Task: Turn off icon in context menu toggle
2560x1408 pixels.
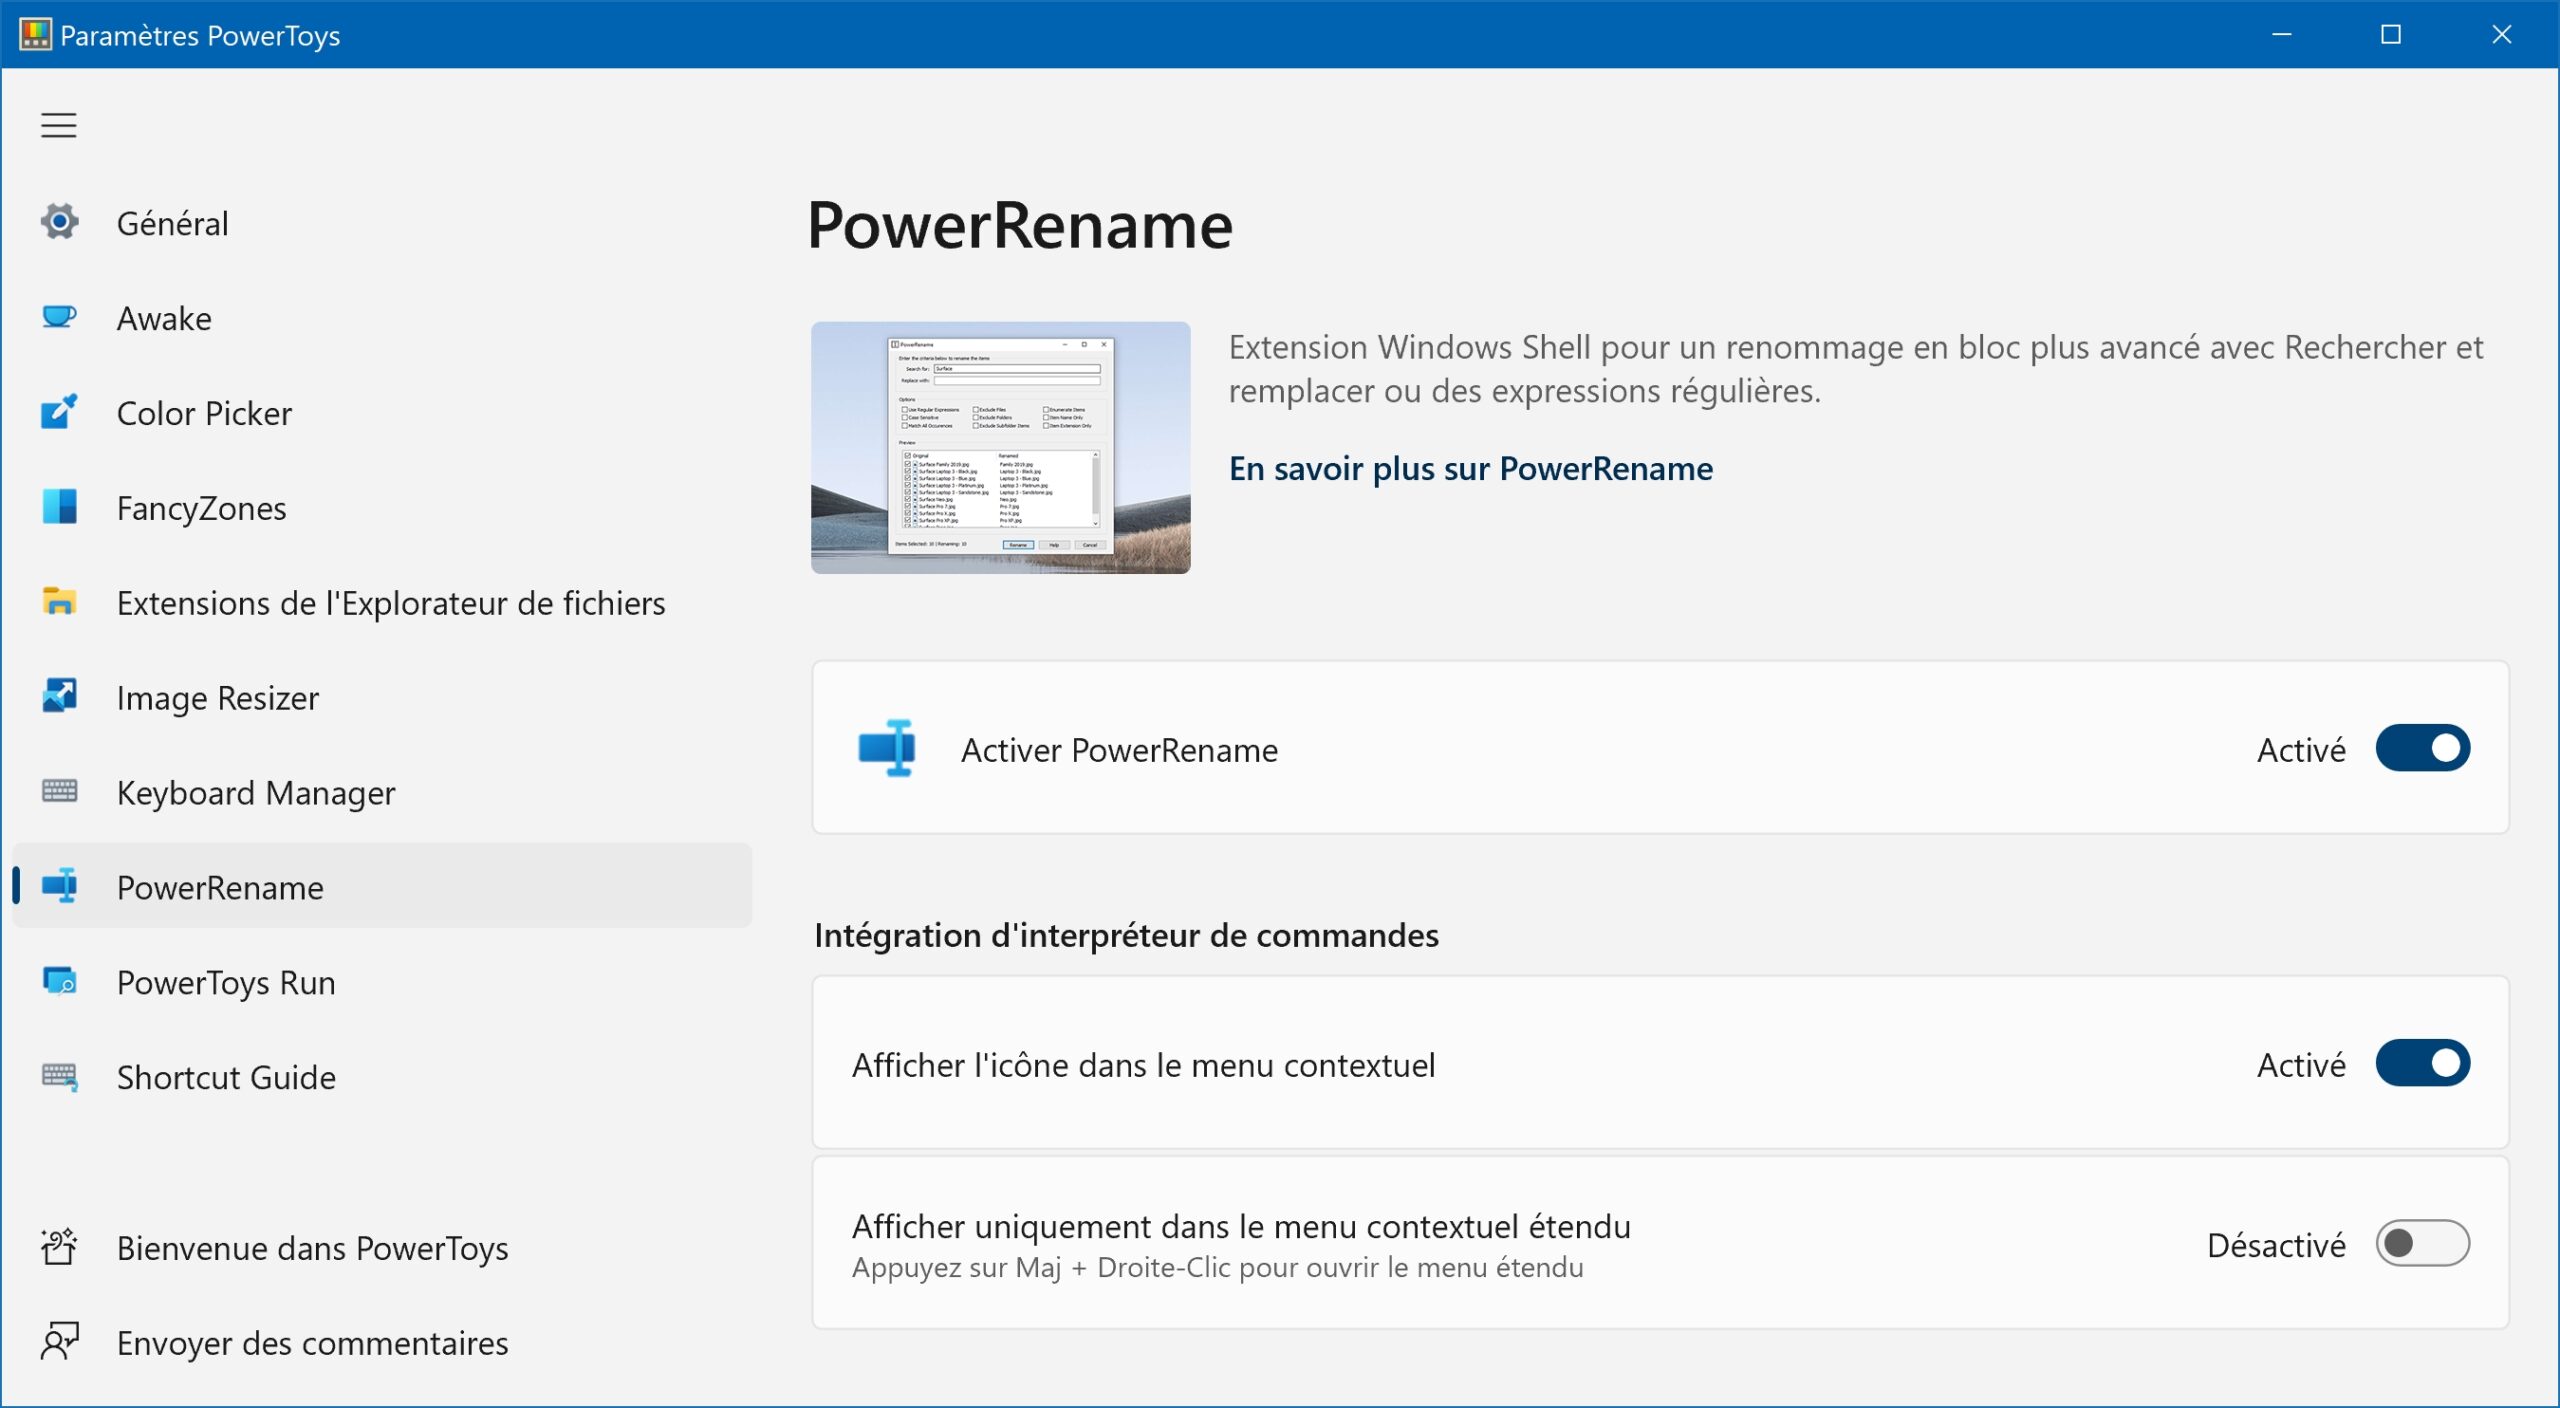Action: [x=2422, y=1063]
